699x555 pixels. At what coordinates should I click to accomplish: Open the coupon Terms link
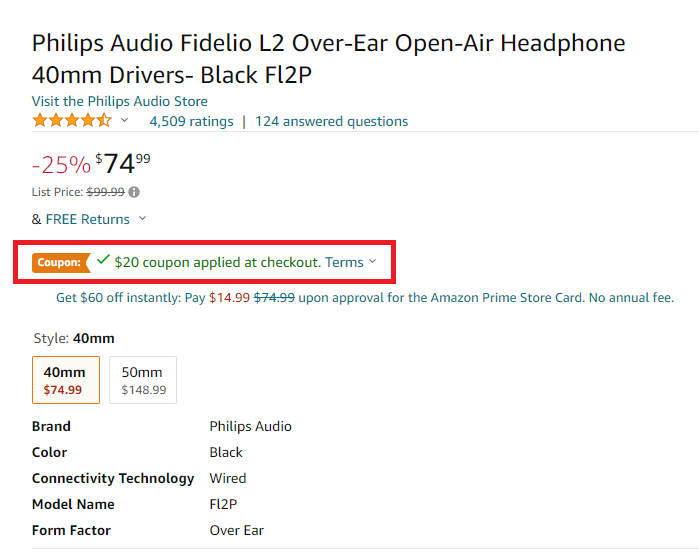[344, 262]
